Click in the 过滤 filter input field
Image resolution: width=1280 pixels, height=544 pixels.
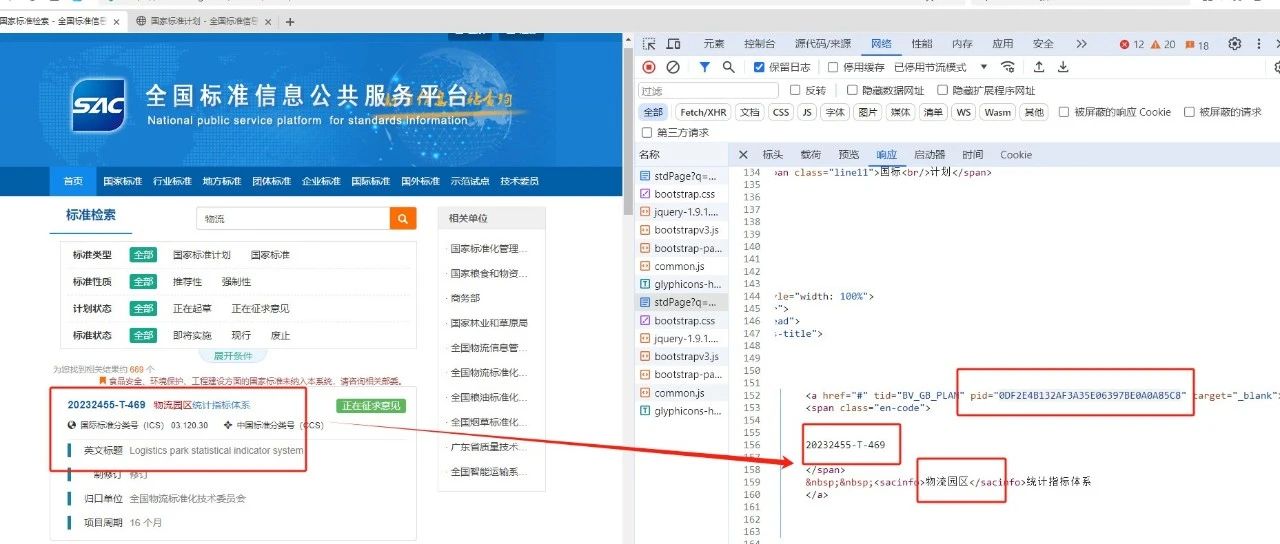point(708,90)
